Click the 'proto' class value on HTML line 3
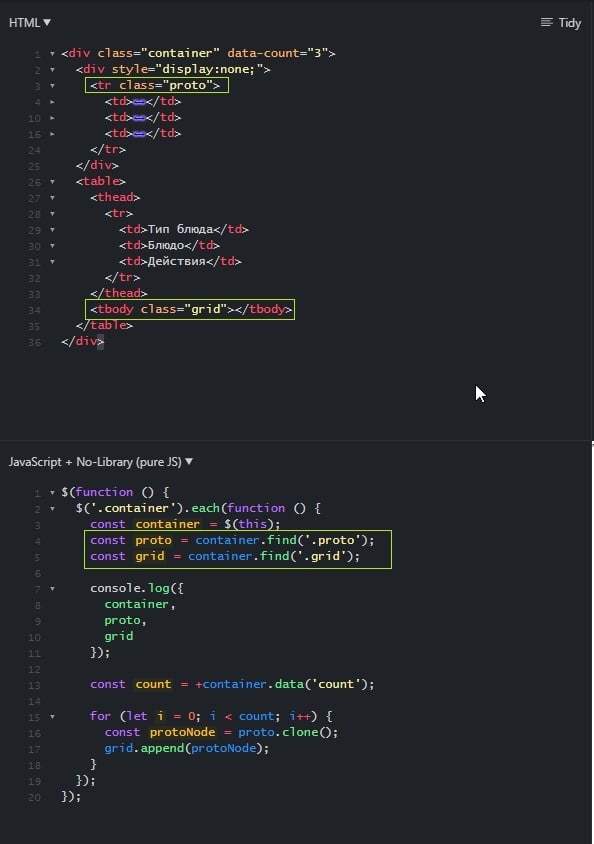 [x=188, y=85]
